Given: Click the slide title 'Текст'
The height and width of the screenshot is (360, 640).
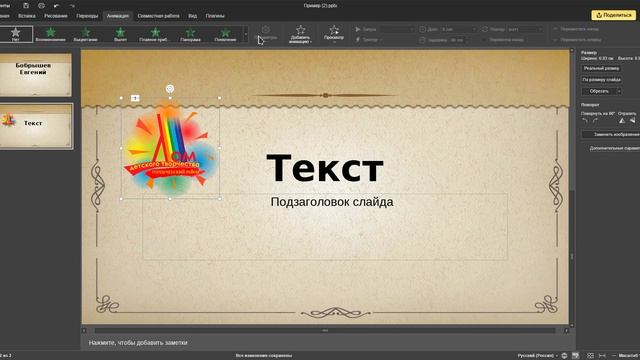Looking at the screenshot, I should click(325, 168).
